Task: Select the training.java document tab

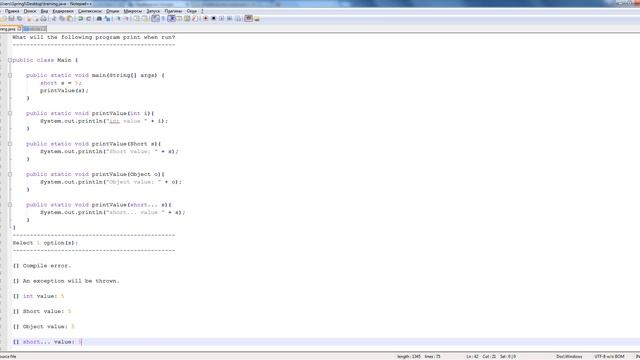Action: click(x=11, y=29)
